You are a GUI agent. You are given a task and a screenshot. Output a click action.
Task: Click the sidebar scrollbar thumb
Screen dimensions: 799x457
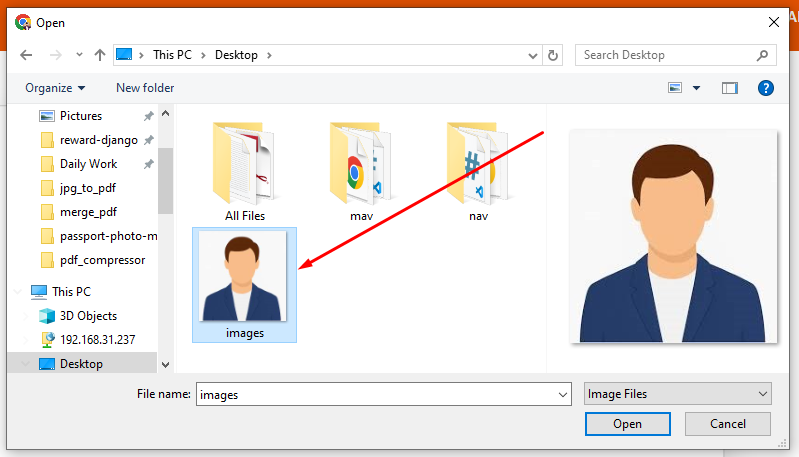click(x=165, y=181)
